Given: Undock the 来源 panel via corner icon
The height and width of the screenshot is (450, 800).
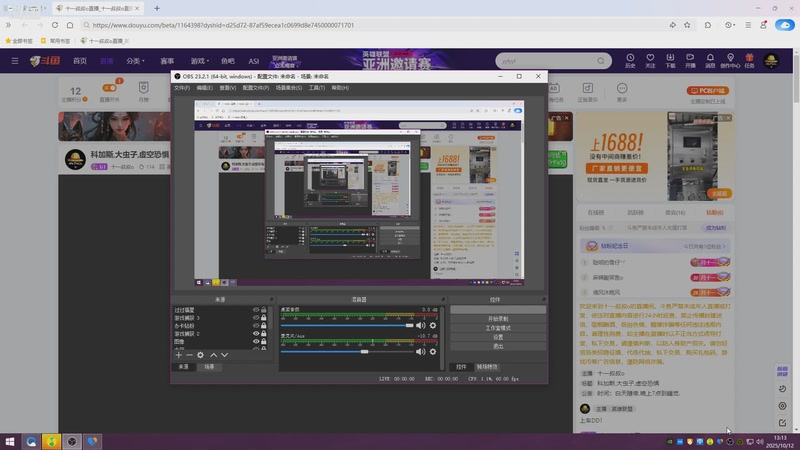Looking at the screenshot, I should [271, 299].
